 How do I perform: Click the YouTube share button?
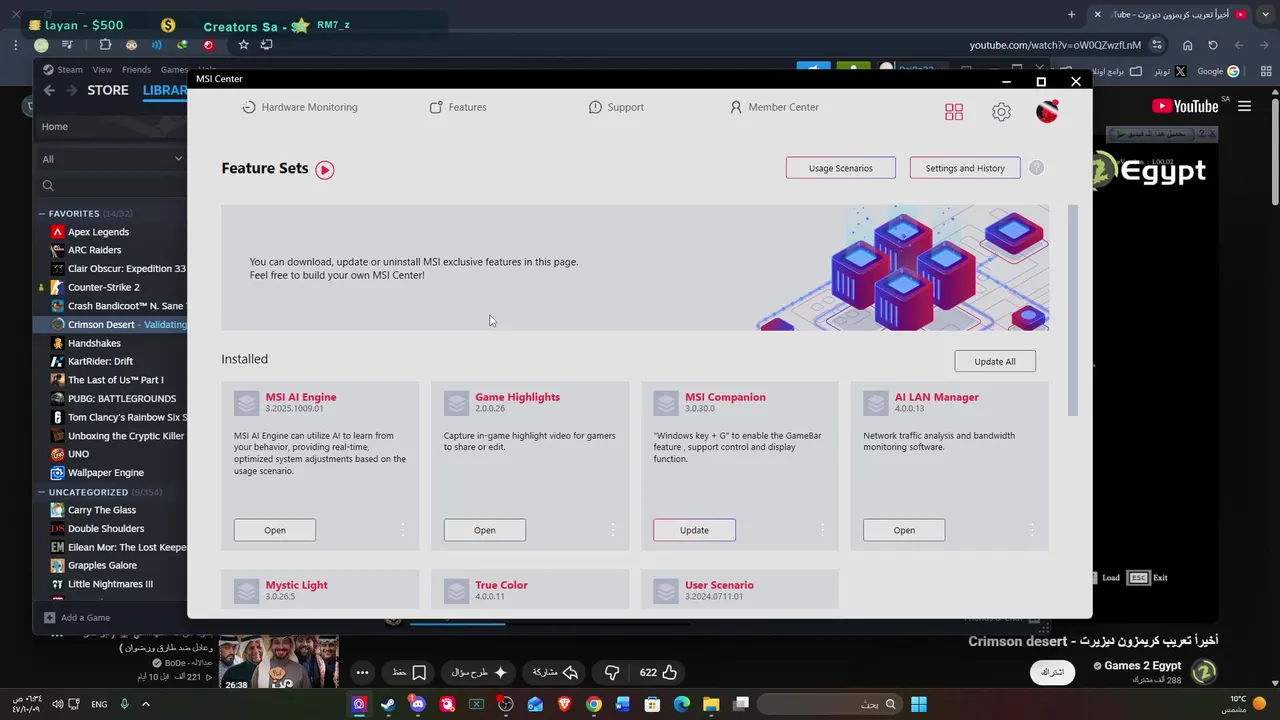[x=556, y=673]
